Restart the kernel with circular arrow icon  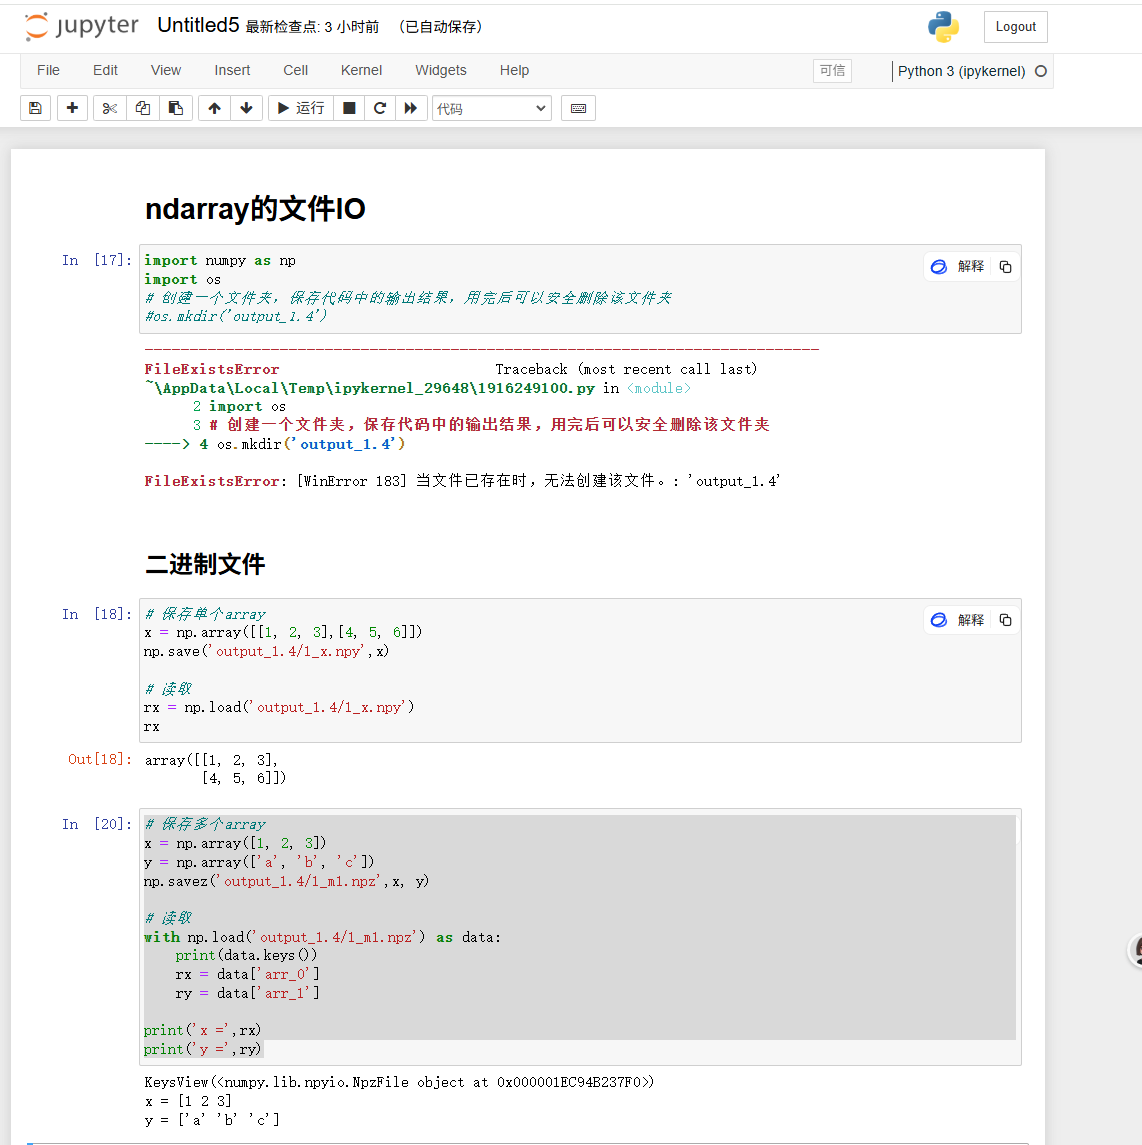[380, 108]
